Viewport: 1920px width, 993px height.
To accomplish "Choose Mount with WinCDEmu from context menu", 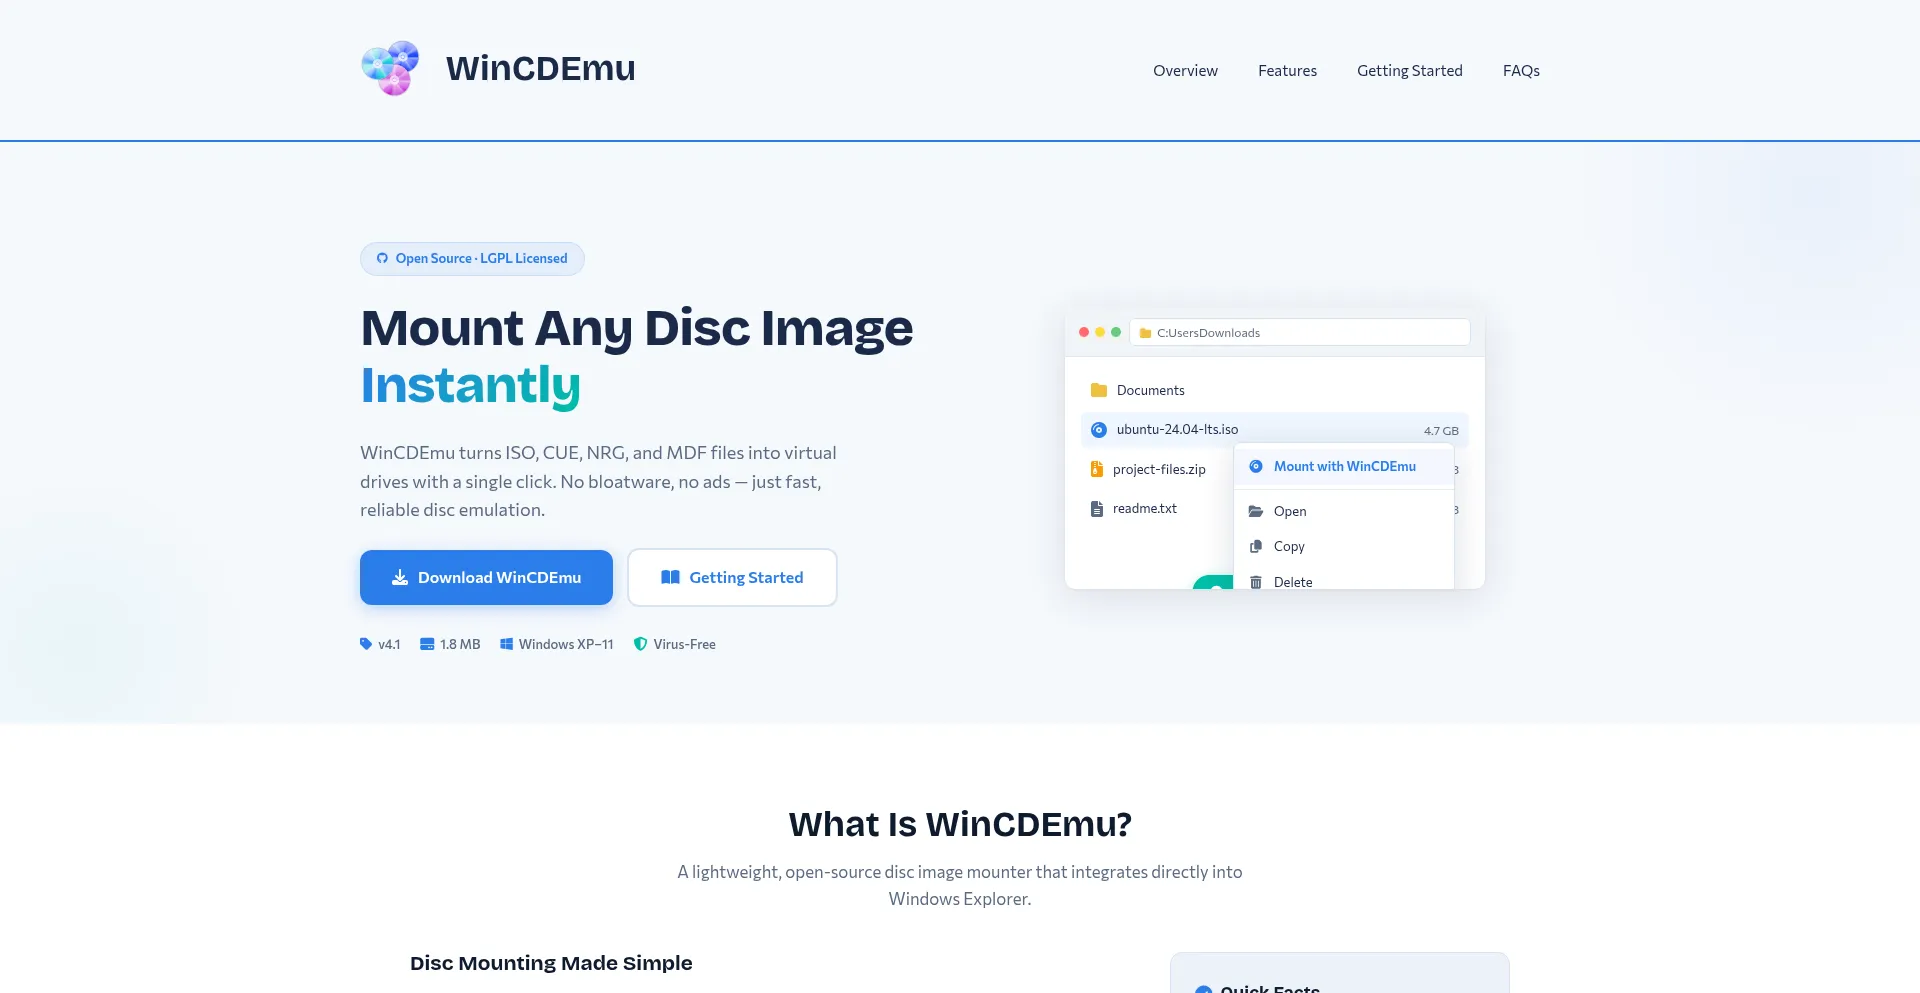I will 1344,467.
